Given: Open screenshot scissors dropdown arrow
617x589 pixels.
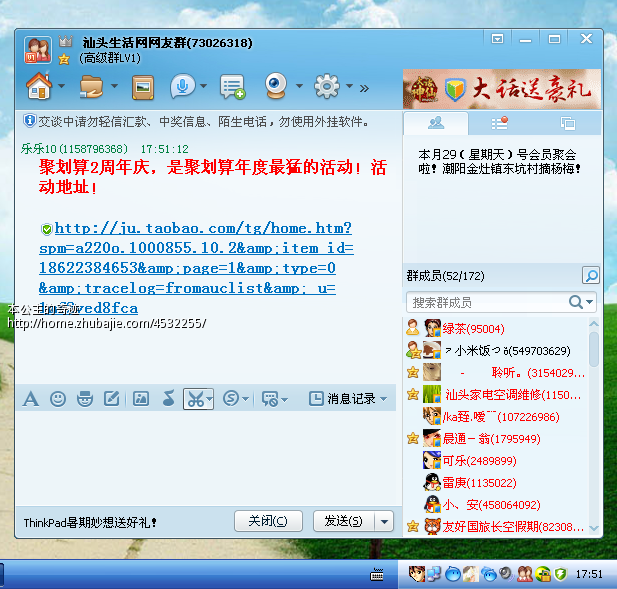Looking at the screenshot, I should 210,399.
